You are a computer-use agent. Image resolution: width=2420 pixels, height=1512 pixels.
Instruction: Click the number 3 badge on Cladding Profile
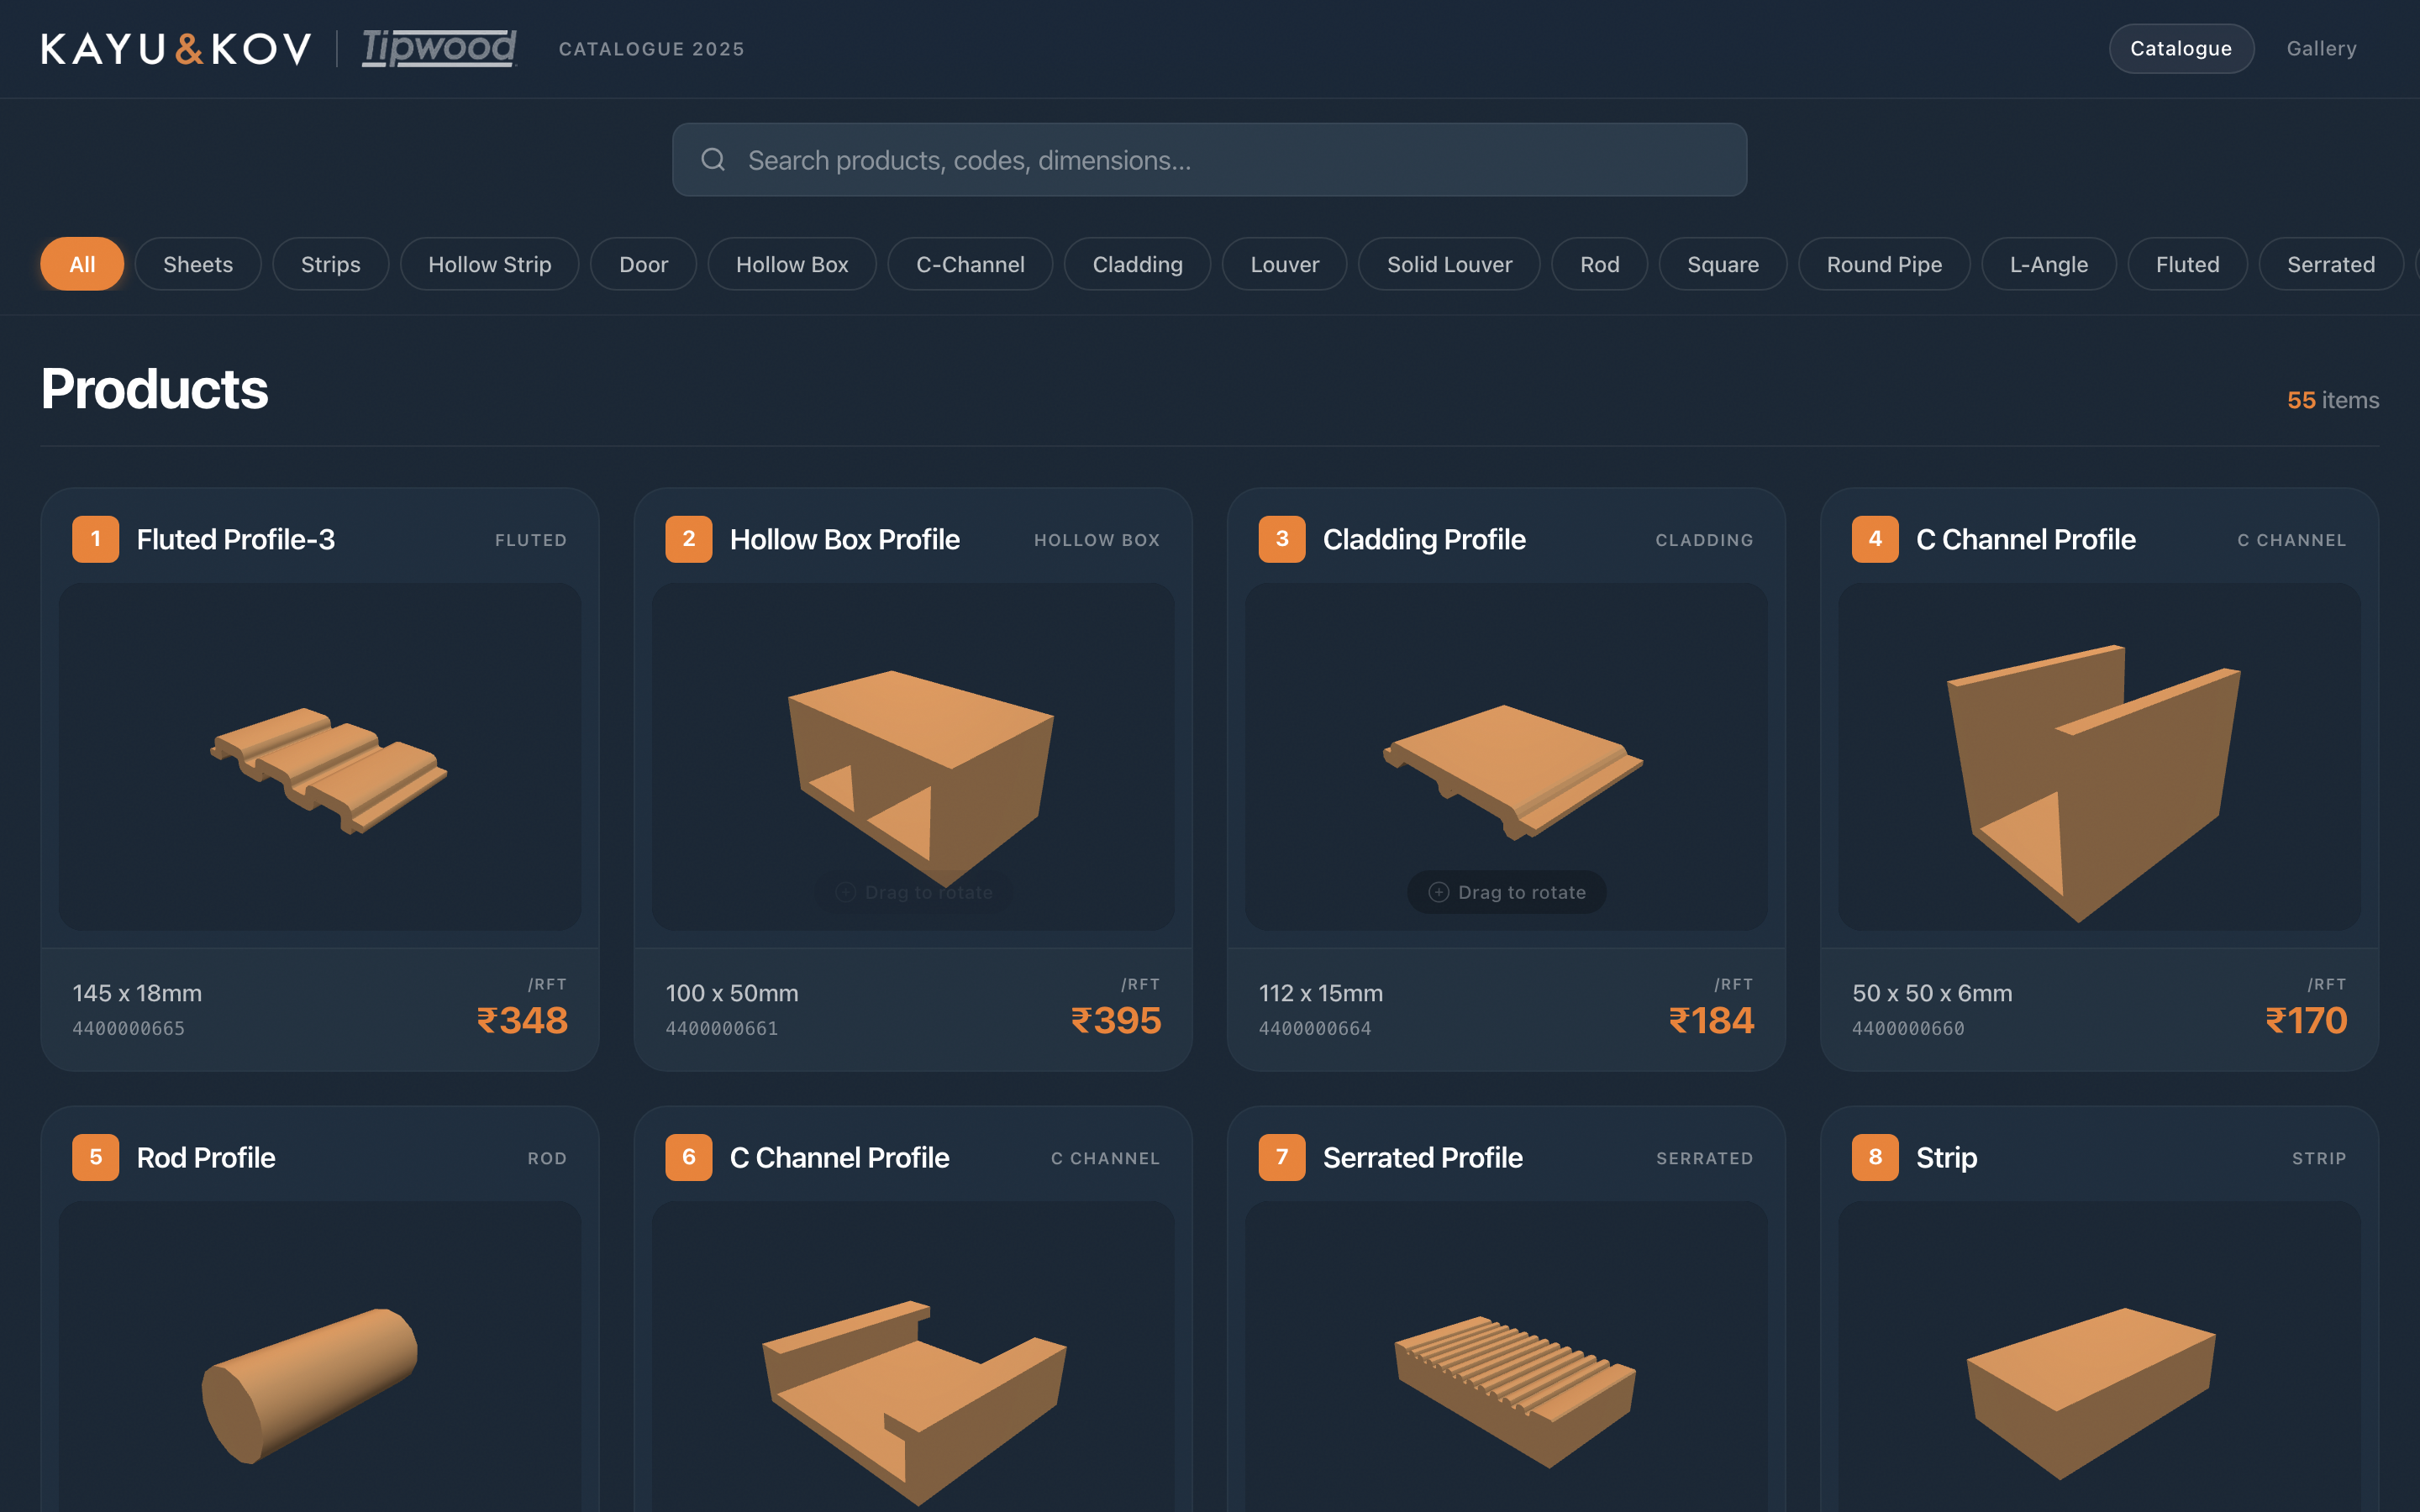point(1282,539)
